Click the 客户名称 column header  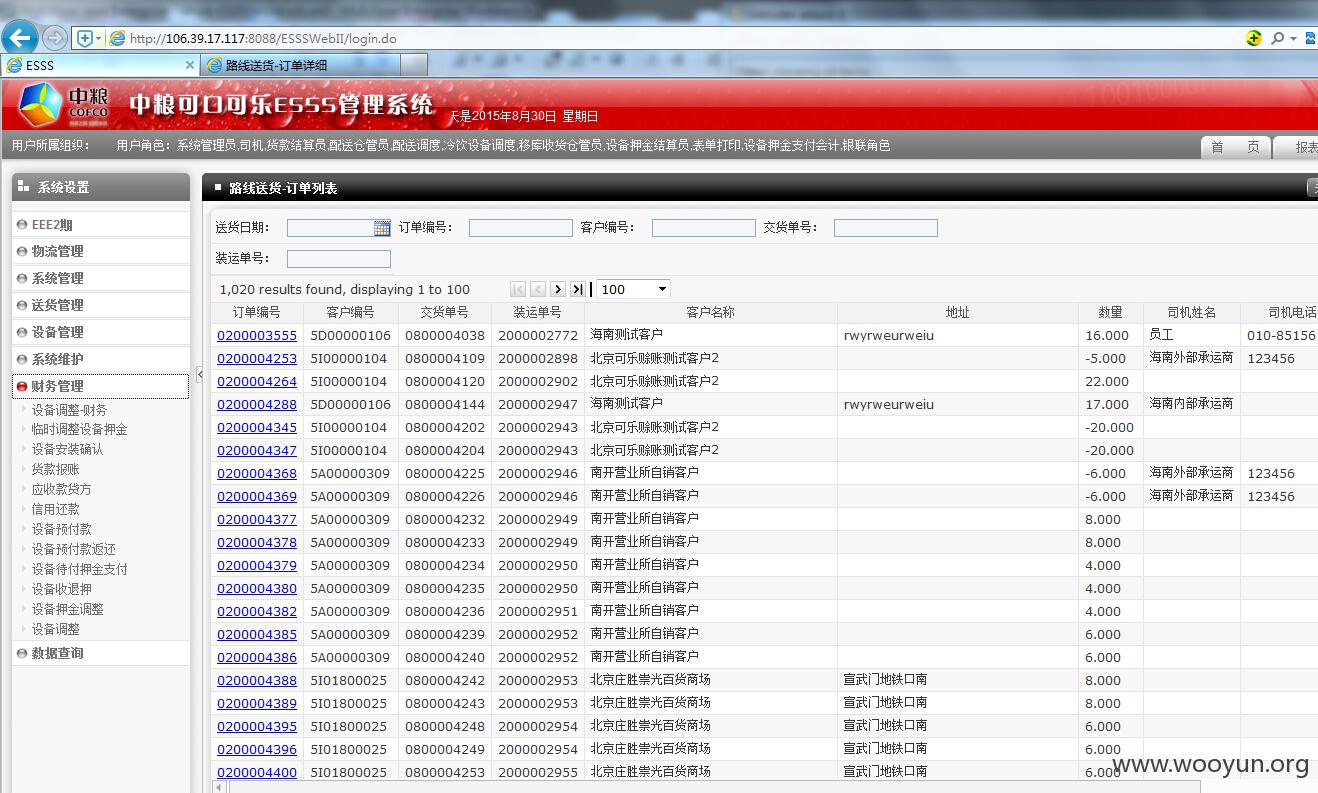pos(710,312)
